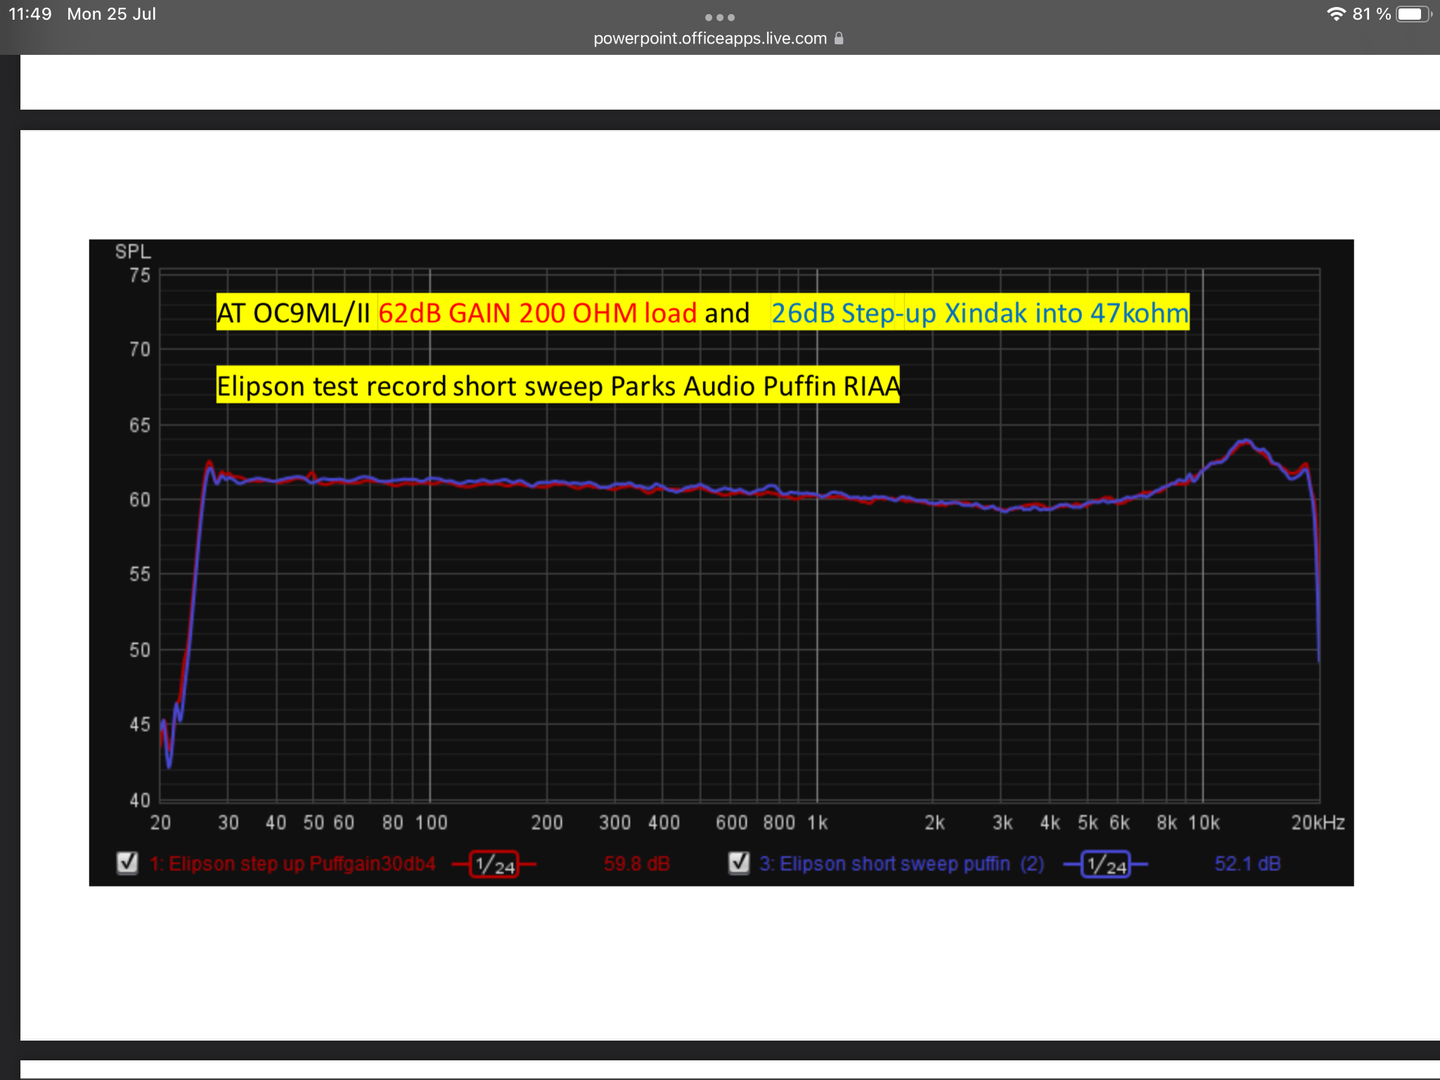Image resolution: width=1440 pixels, height=1080 pixels.
Task: Click the 10k frequency axis label
Action: 1203,822
